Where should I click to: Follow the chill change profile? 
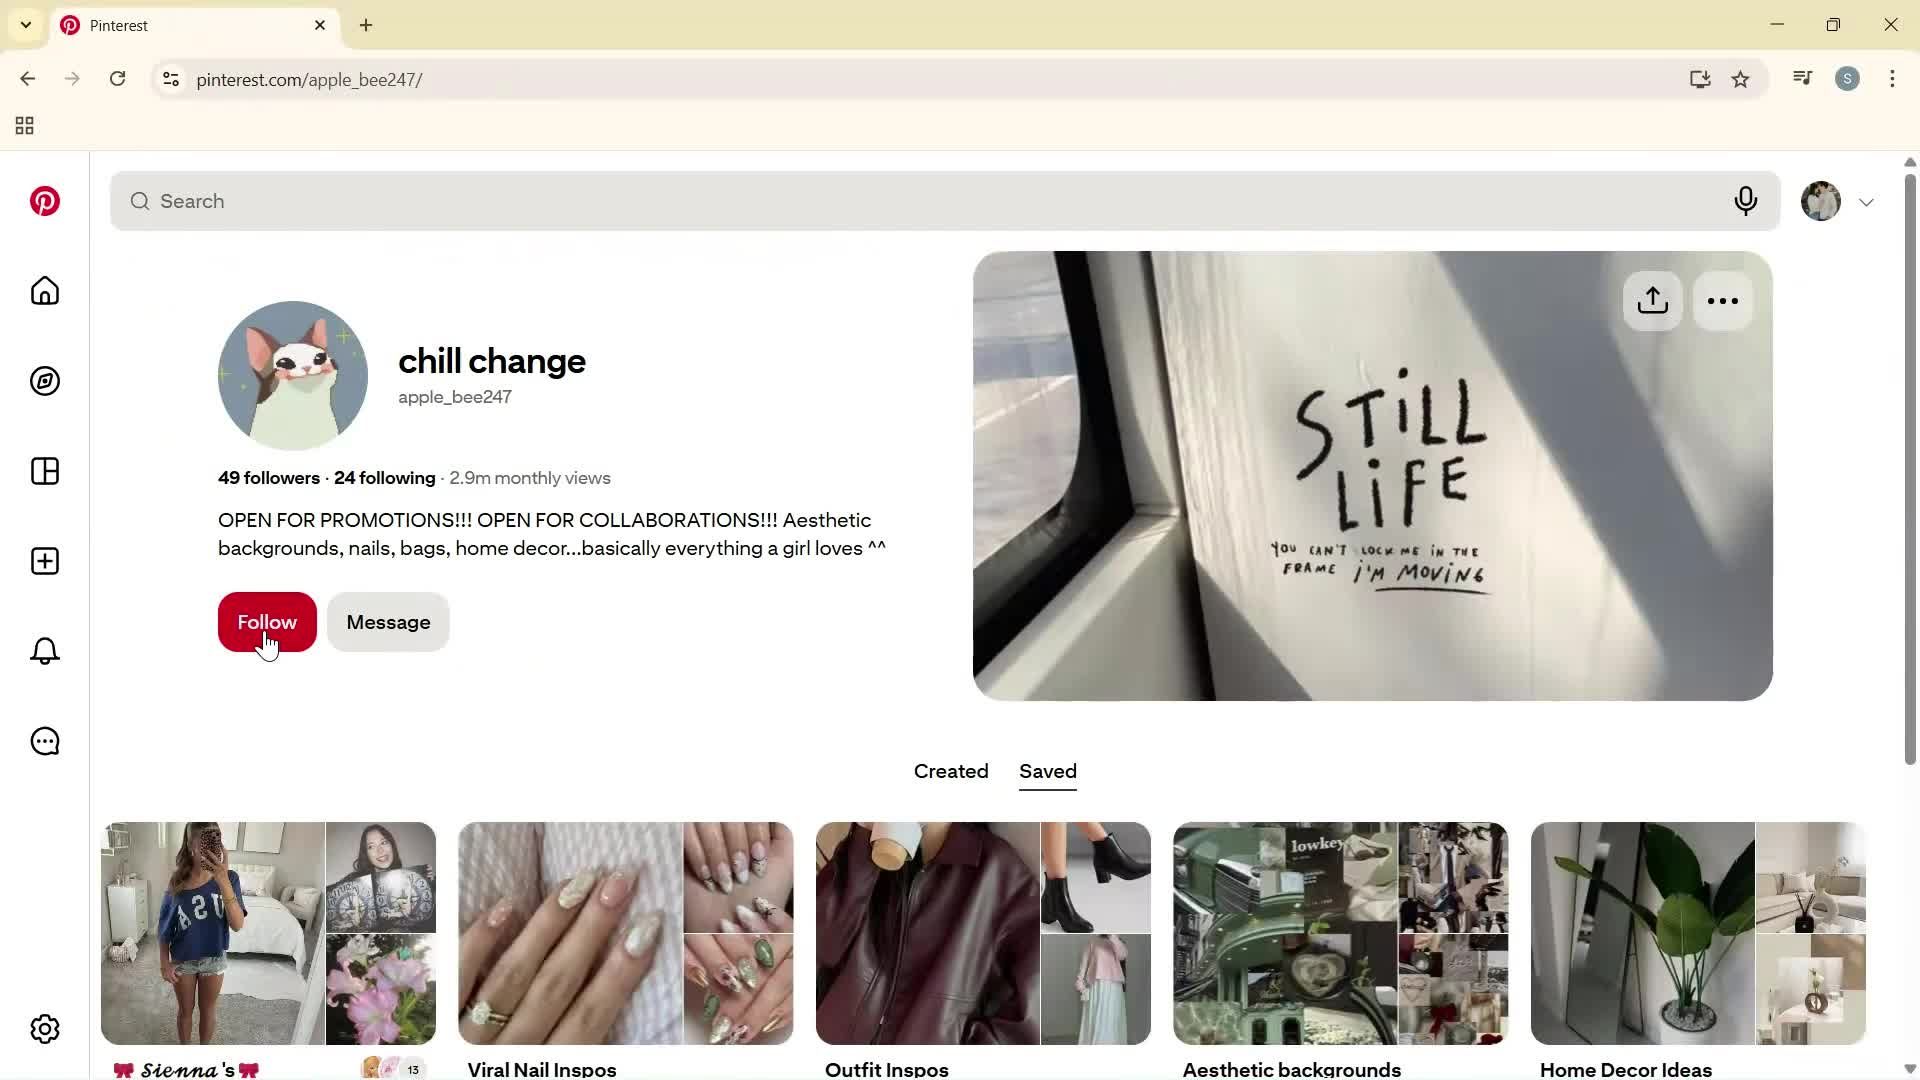(267, 622)
